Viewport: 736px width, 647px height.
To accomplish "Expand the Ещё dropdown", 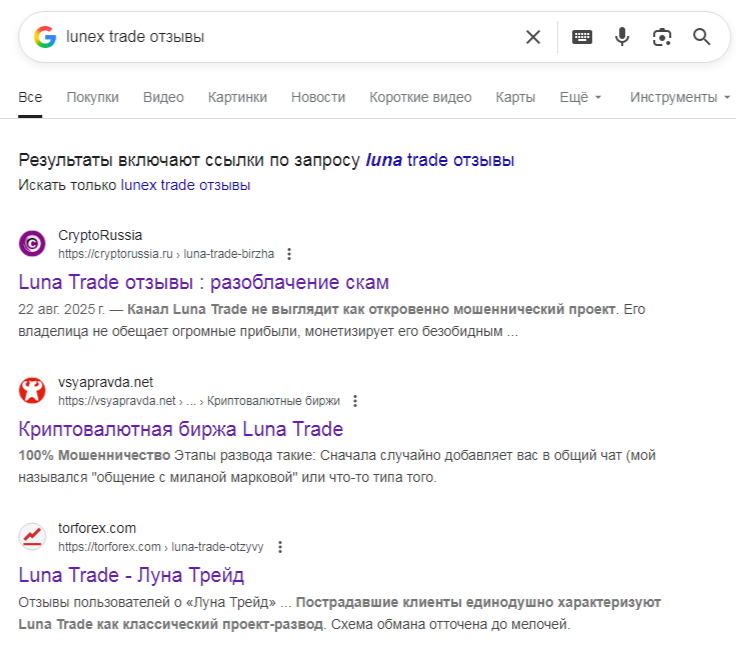I will (580, 97).
